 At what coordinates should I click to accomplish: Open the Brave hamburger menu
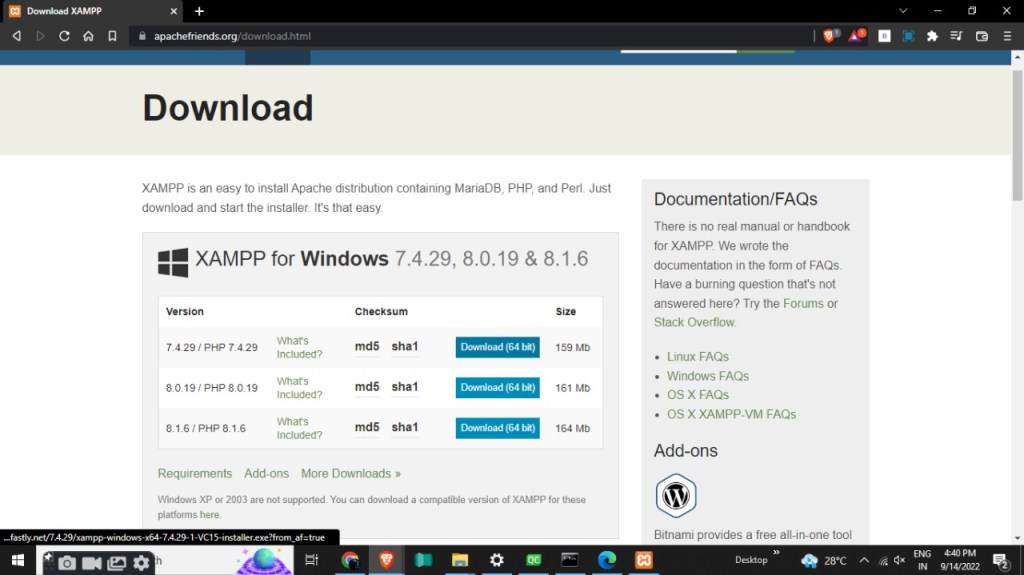(x=1006, y=36)
